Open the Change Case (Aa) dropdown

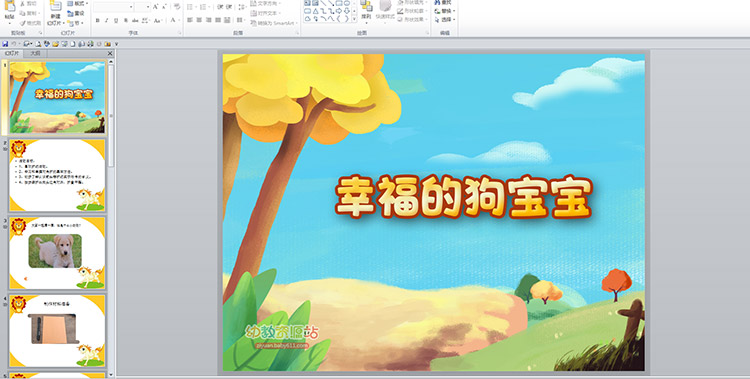(158, 20)
